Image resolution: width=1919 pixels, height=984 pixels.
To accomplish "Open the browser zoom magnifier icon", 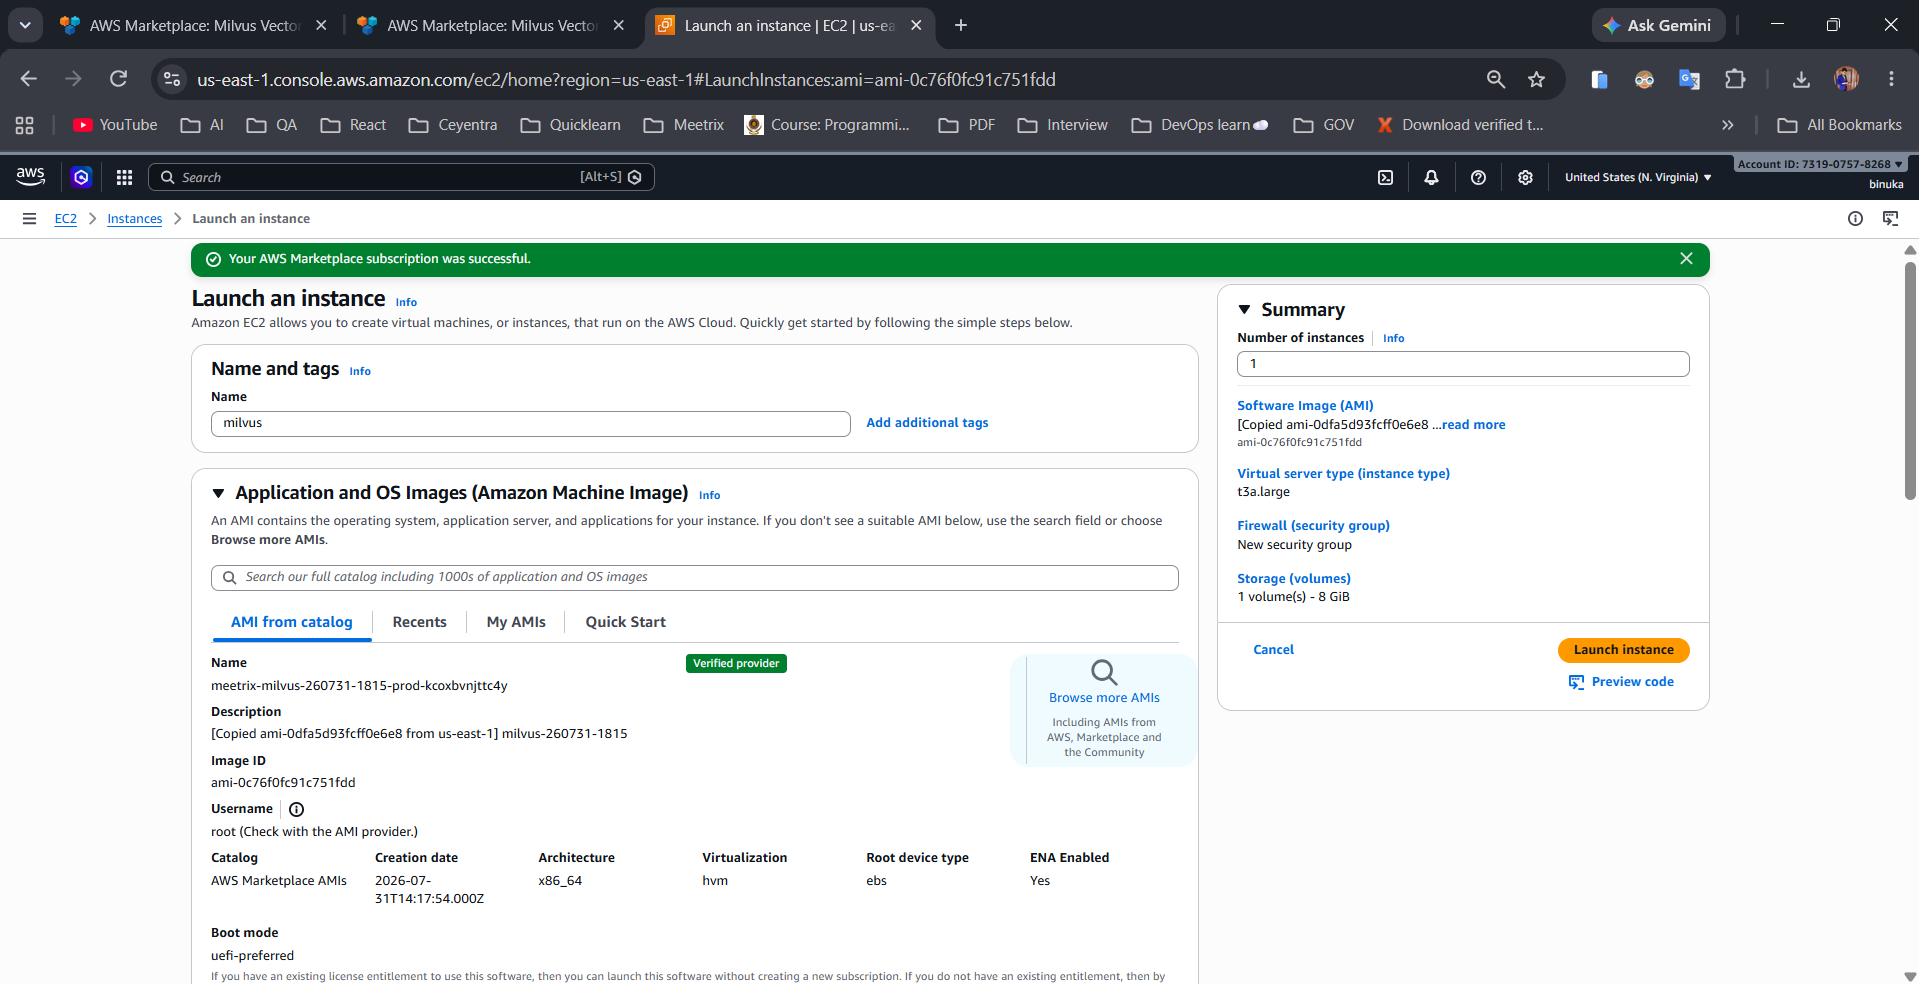I will point(1495,79).
